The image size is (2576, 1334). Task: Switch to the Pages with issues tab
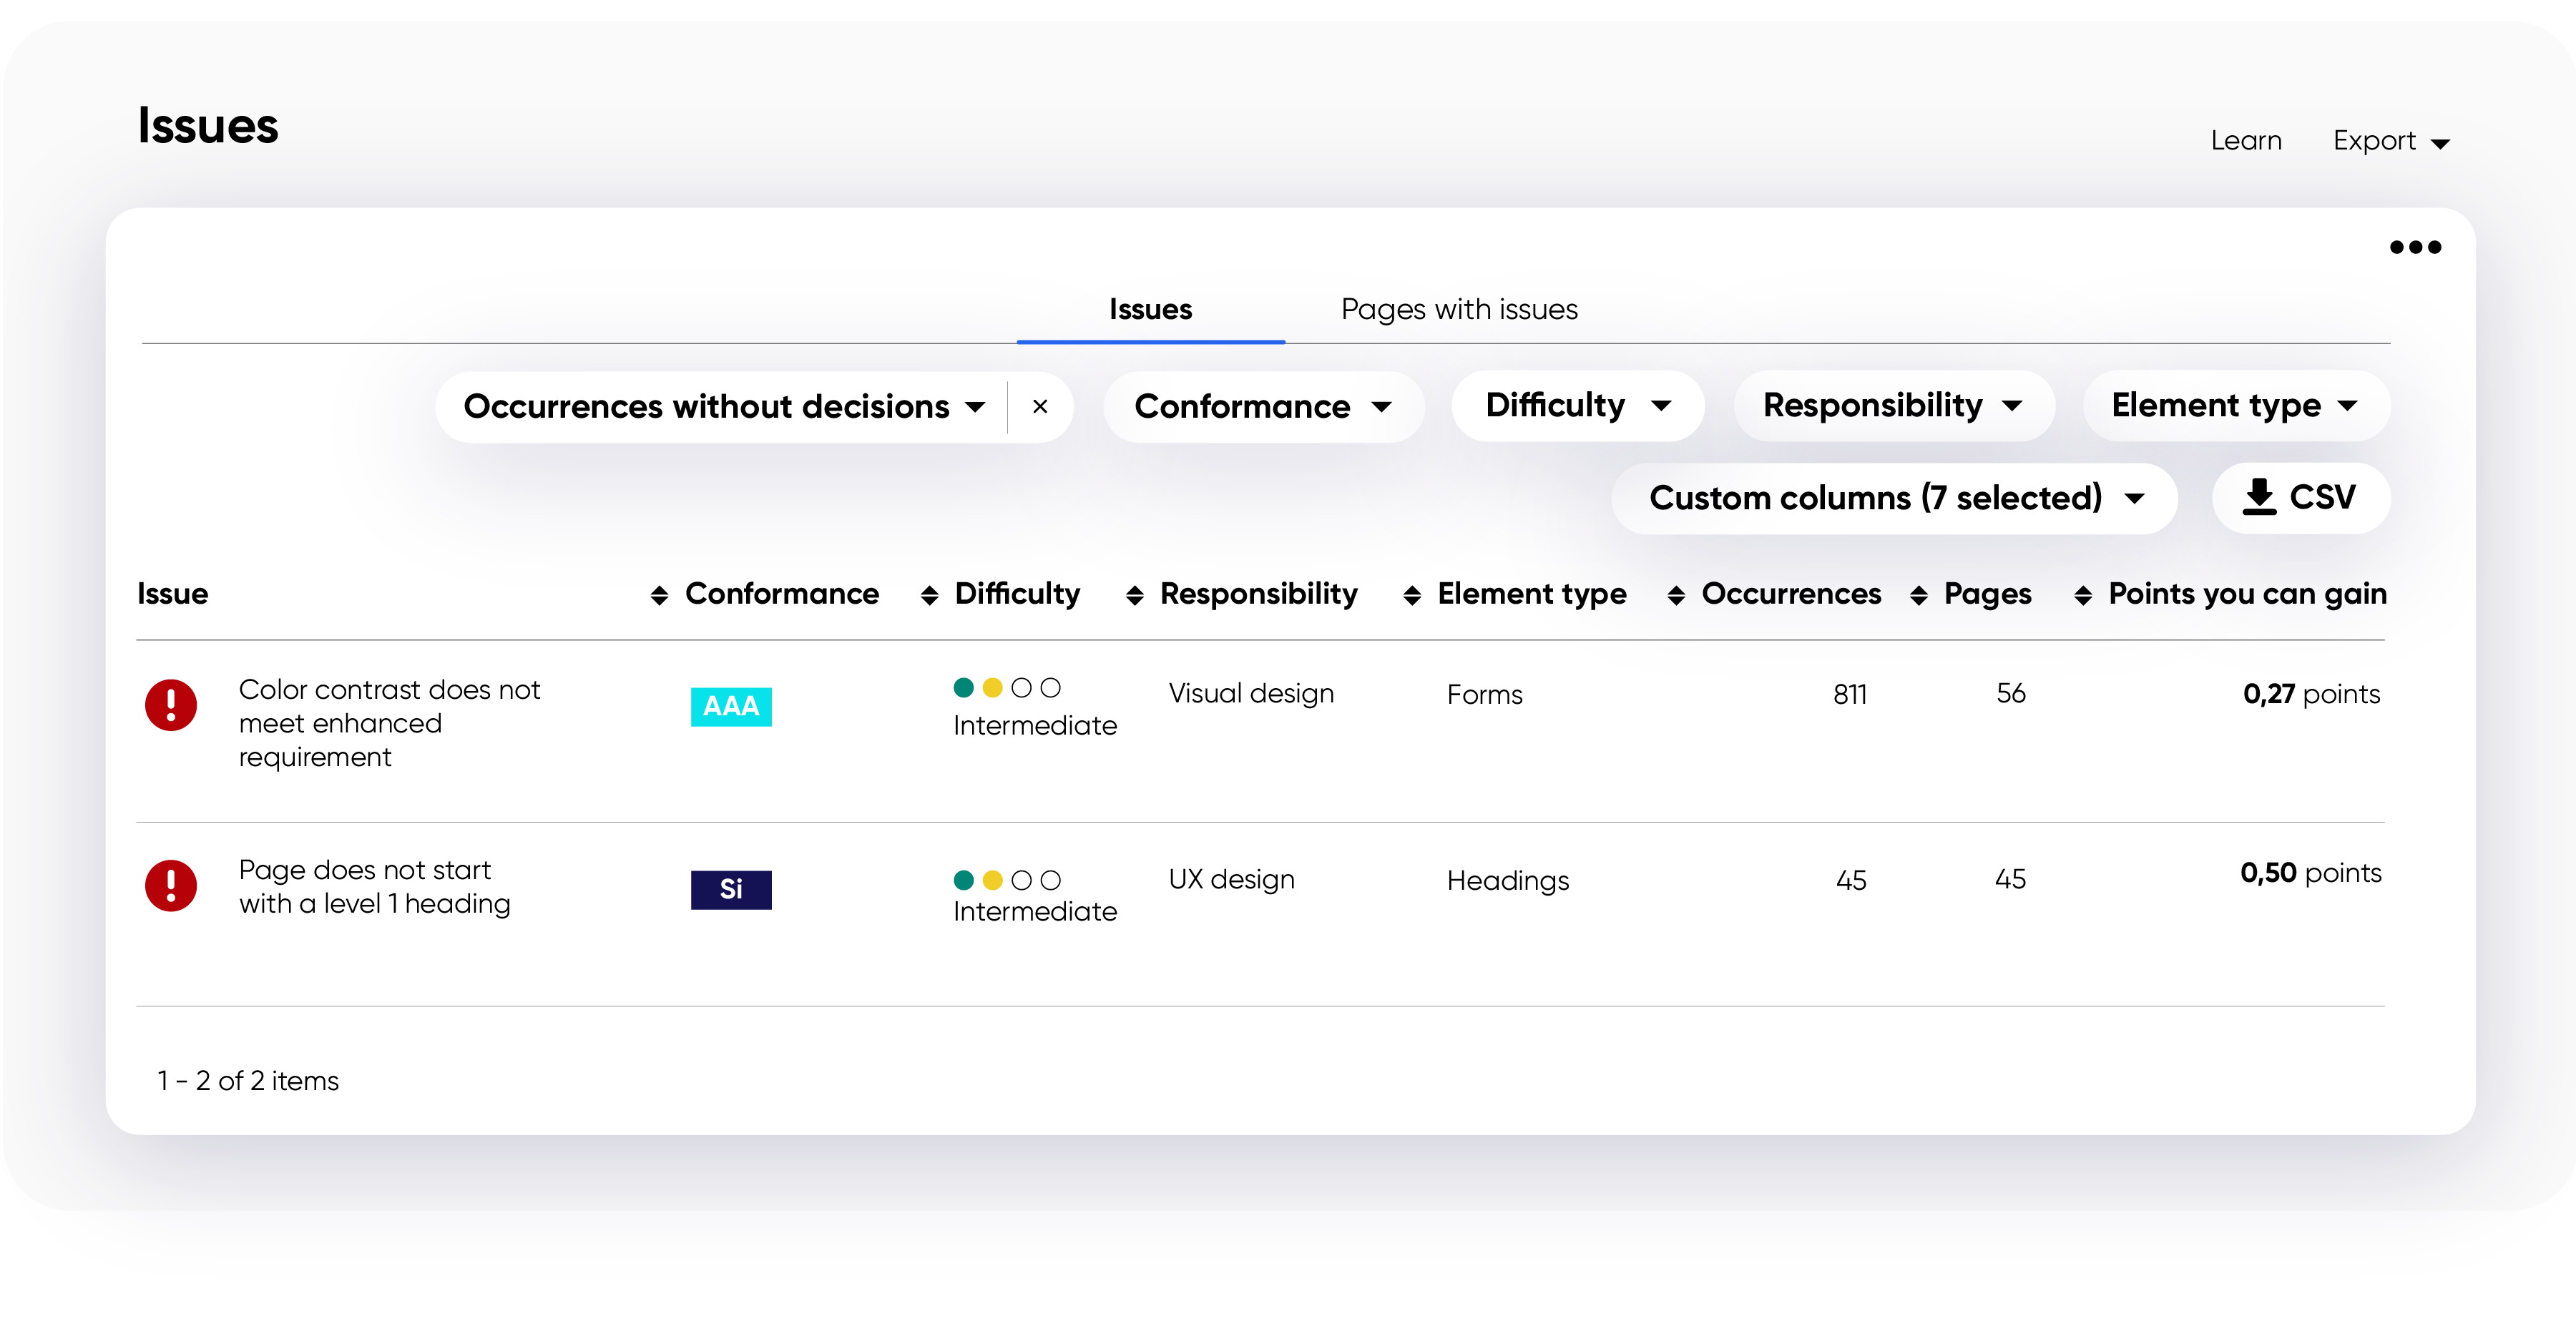pos(1458,310)
